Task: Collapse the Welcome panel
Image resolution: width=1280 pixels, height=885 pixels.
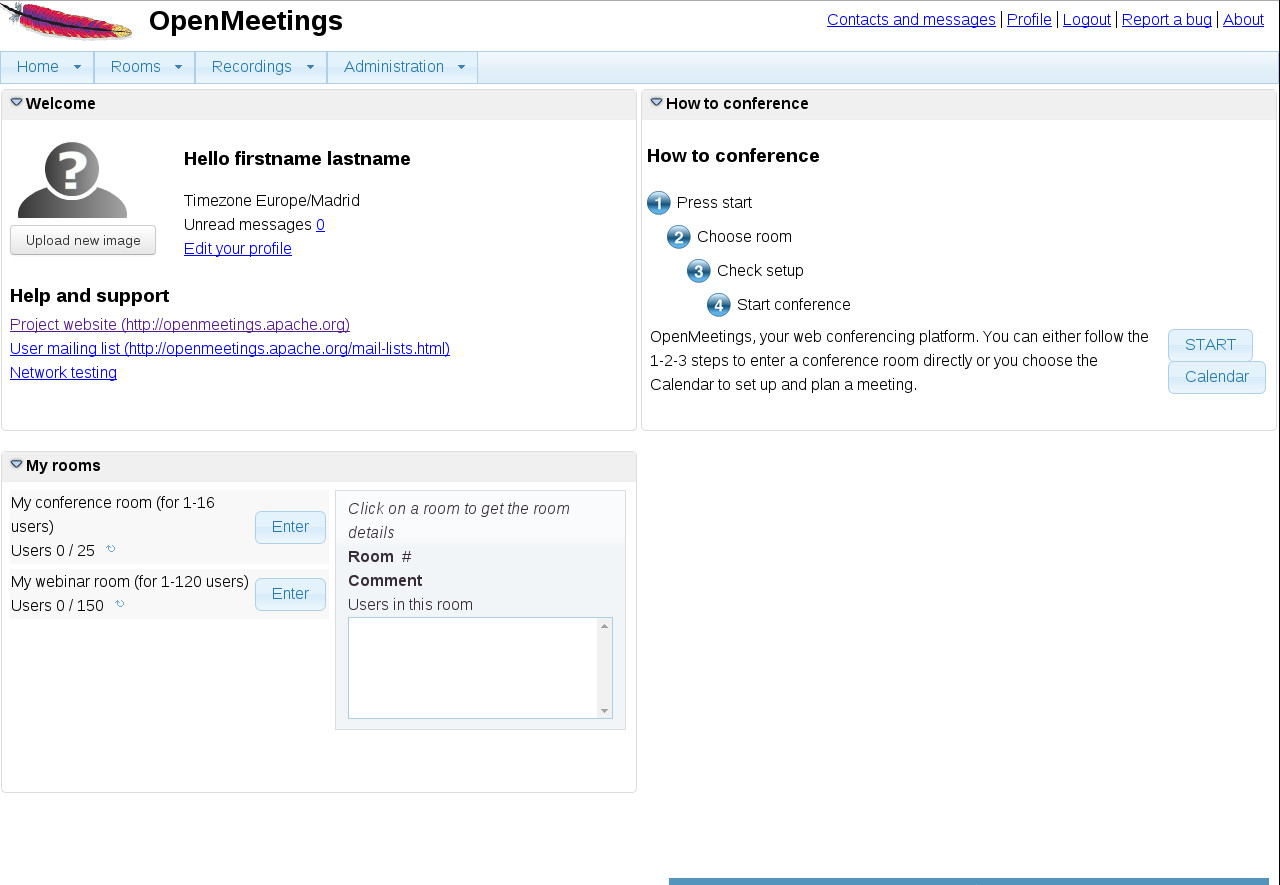Action: 17,102
